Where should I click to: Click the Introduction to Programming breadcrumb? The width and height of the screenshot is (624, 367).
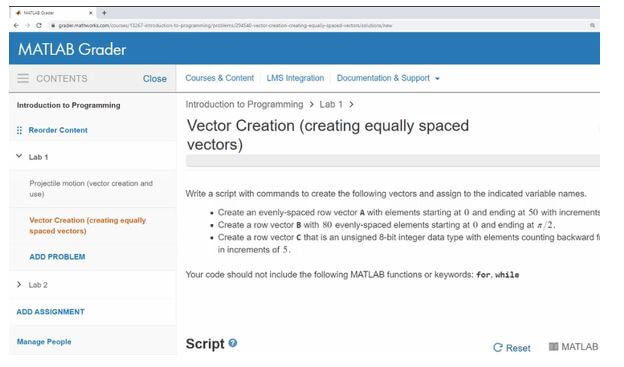[x=244, y=104]
